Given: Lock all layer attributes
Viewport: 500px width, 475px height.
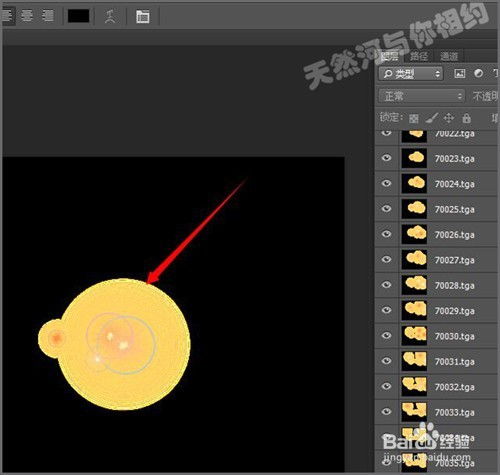Looking at the screenshot, I should pyautogui.click(x=467, y=118).
